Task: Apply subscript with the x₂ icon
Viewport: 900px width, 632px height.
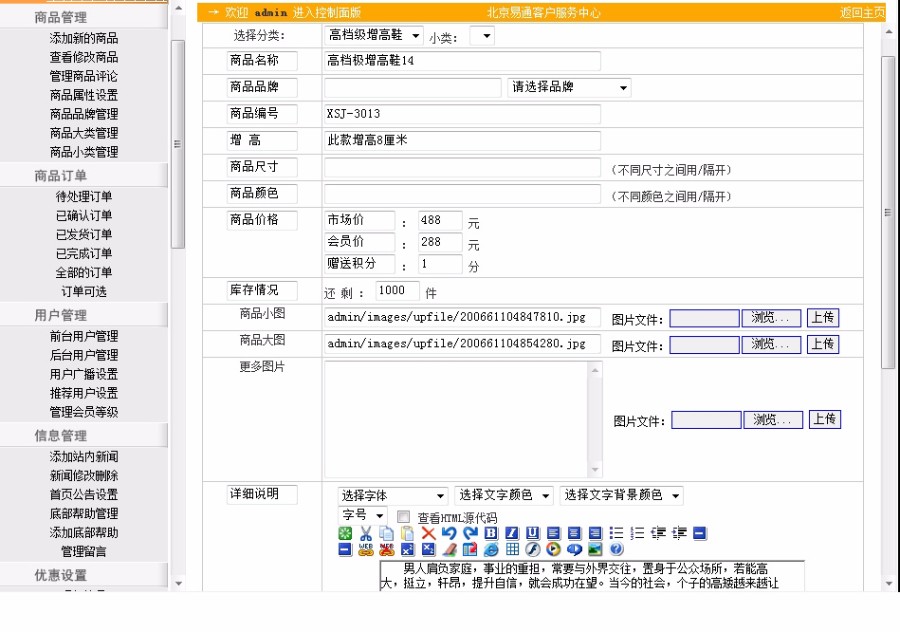Action: [428, 549]
